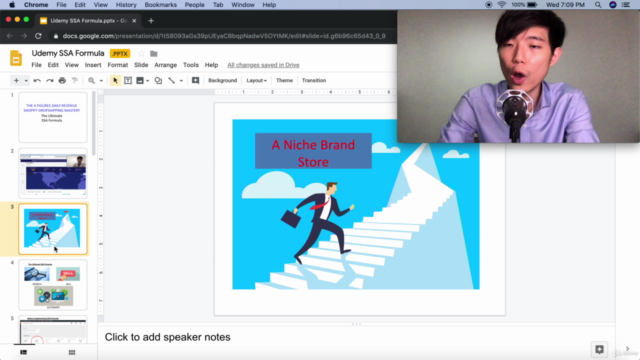
Task: Click All changes saved in Drive link
Action: tap(263, 65)
